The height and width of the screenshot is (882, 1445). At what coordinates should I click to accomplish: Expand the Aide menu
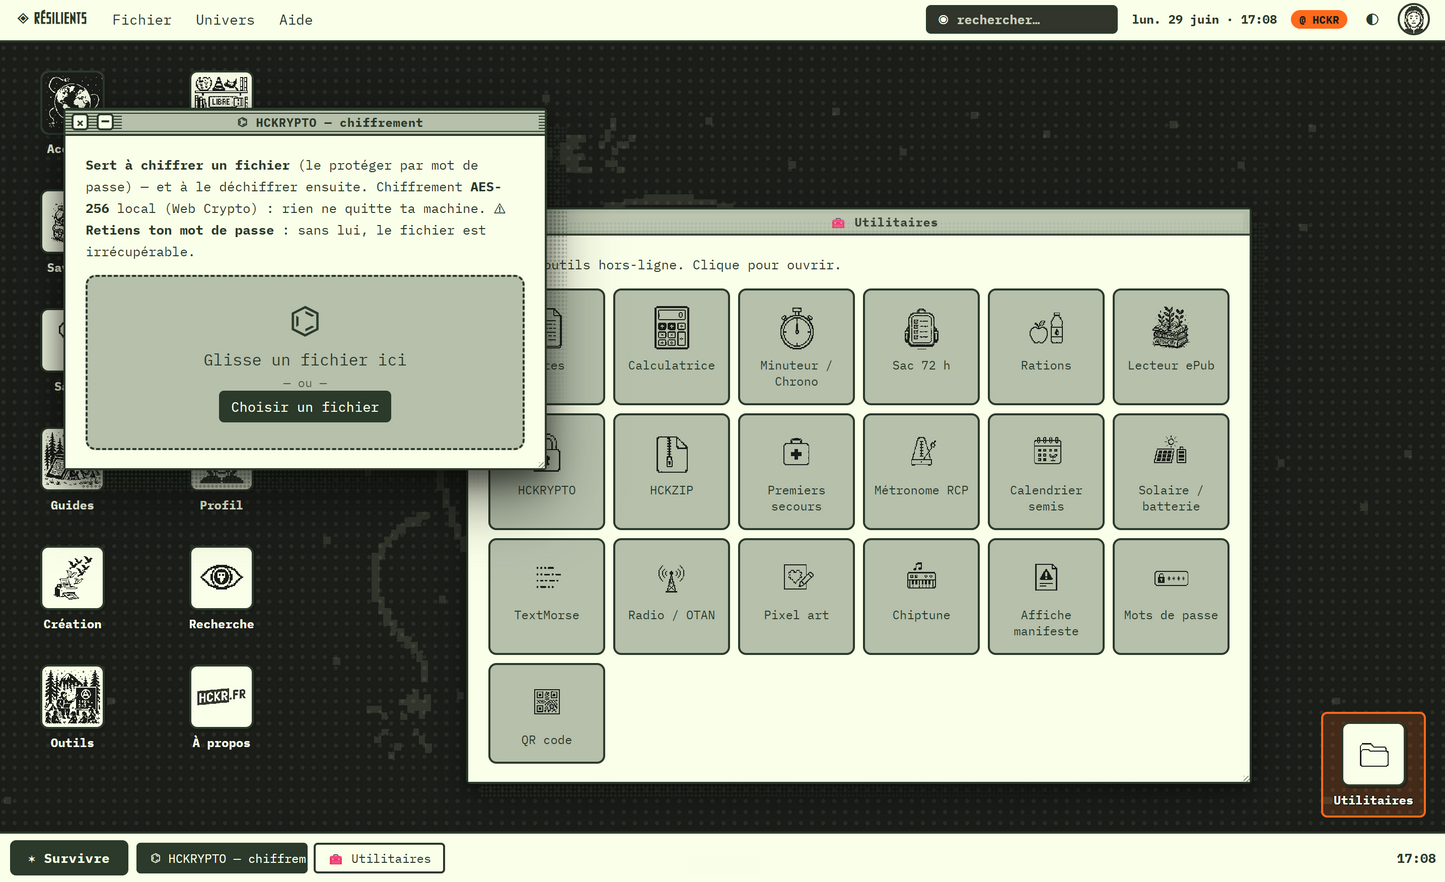click(x=296, y=20)
